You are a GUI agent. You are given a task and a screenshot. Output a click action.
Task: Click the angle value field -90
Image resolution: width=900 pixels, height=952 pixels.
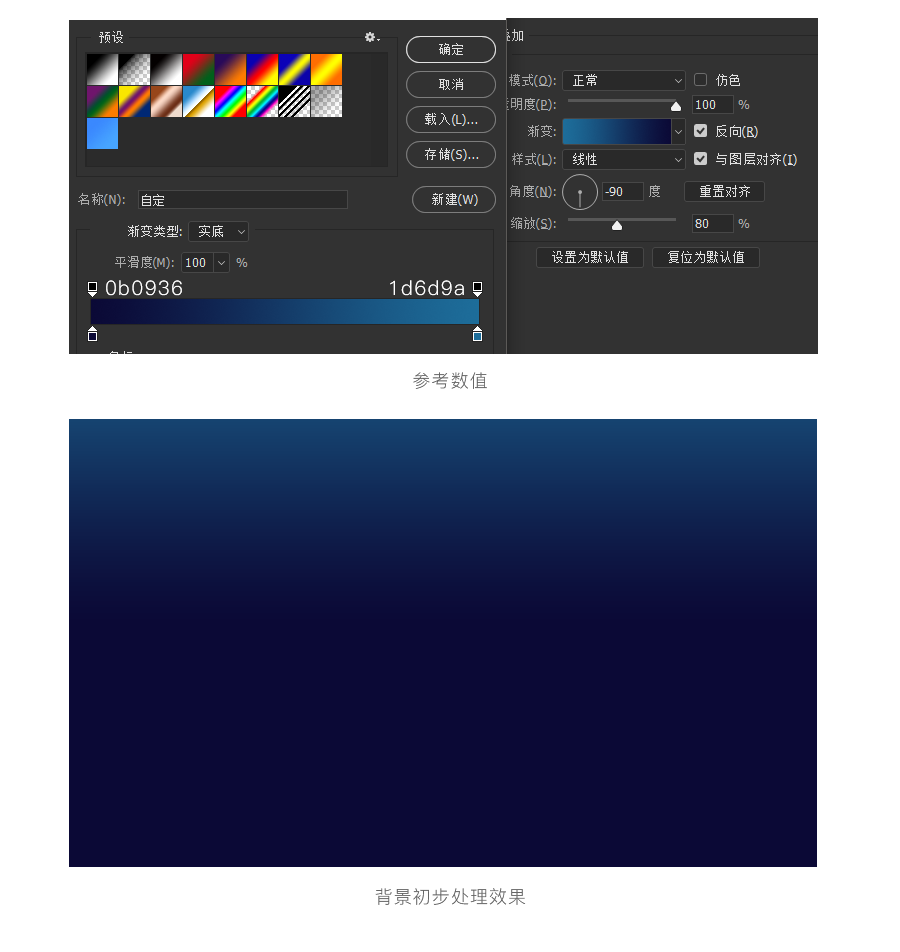pos(622,191)
